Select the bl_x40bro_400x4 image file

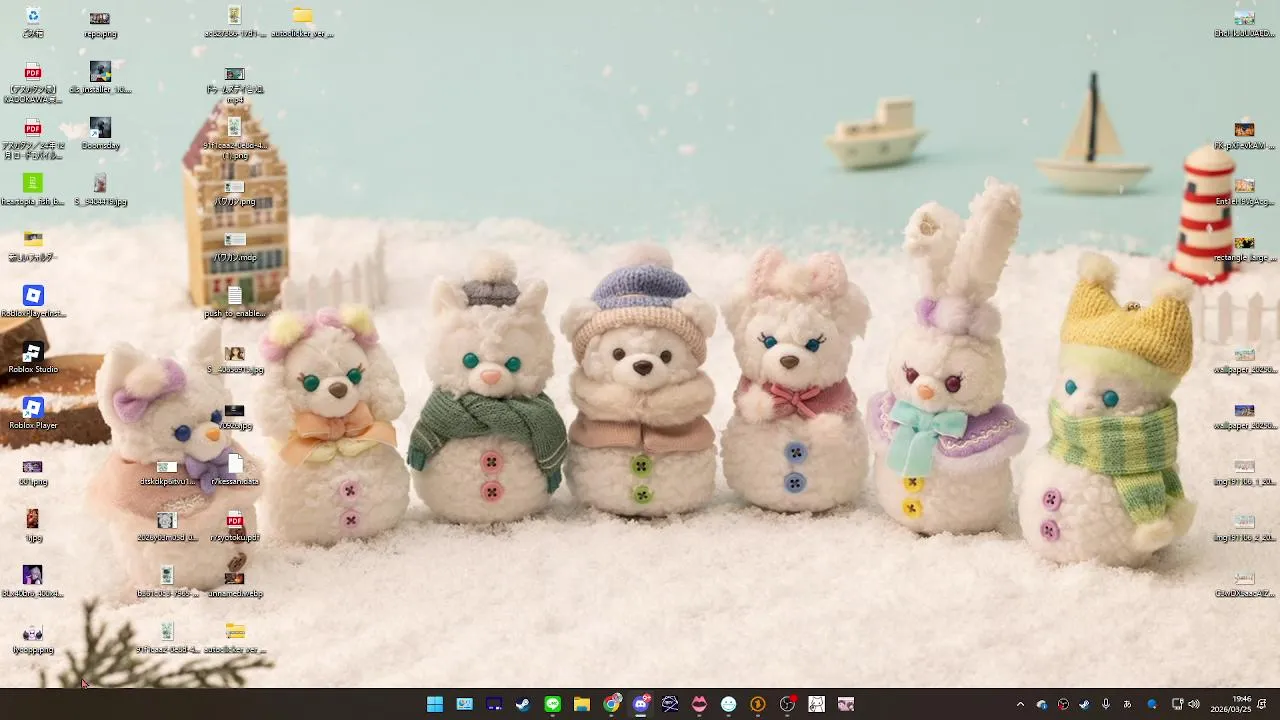click(x=33, y=583)
